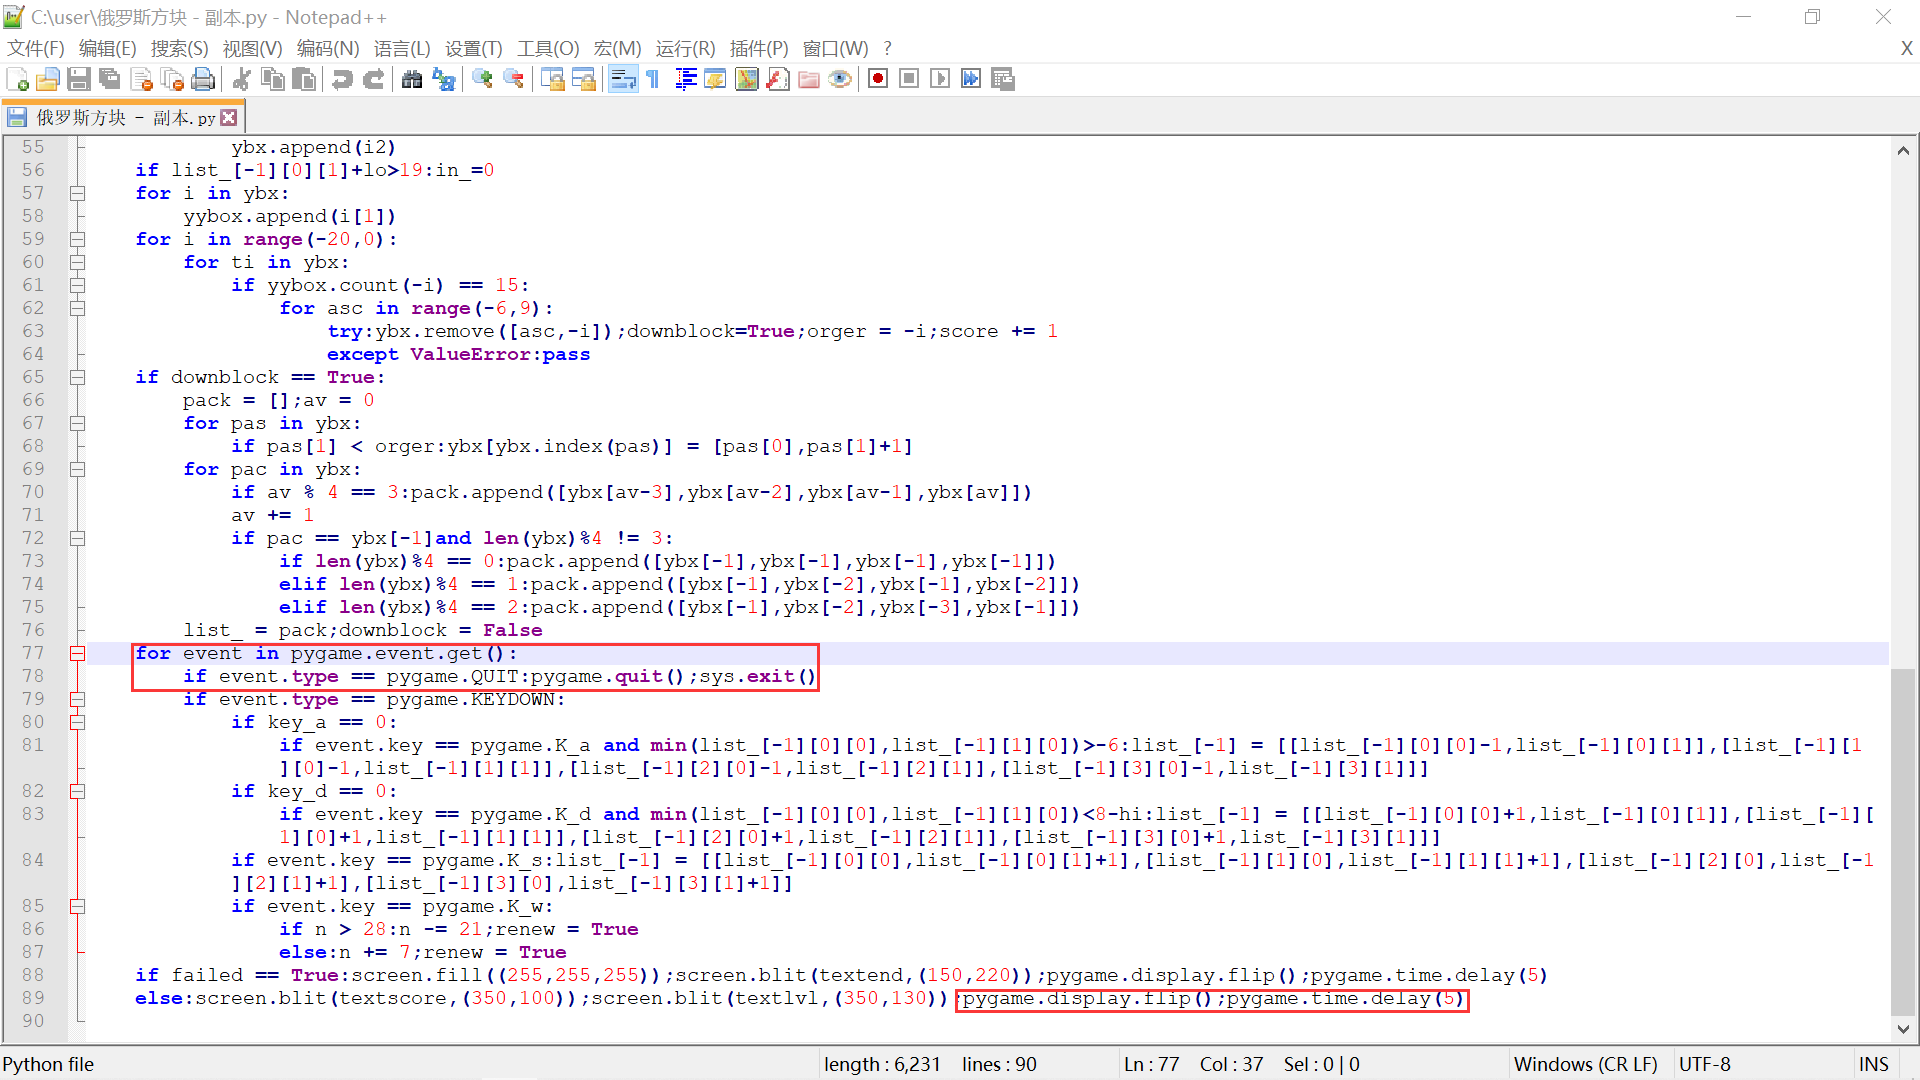Click the scrollbar up arrow
This screenshot has width=1920, height=1080.
(1903, 151)
